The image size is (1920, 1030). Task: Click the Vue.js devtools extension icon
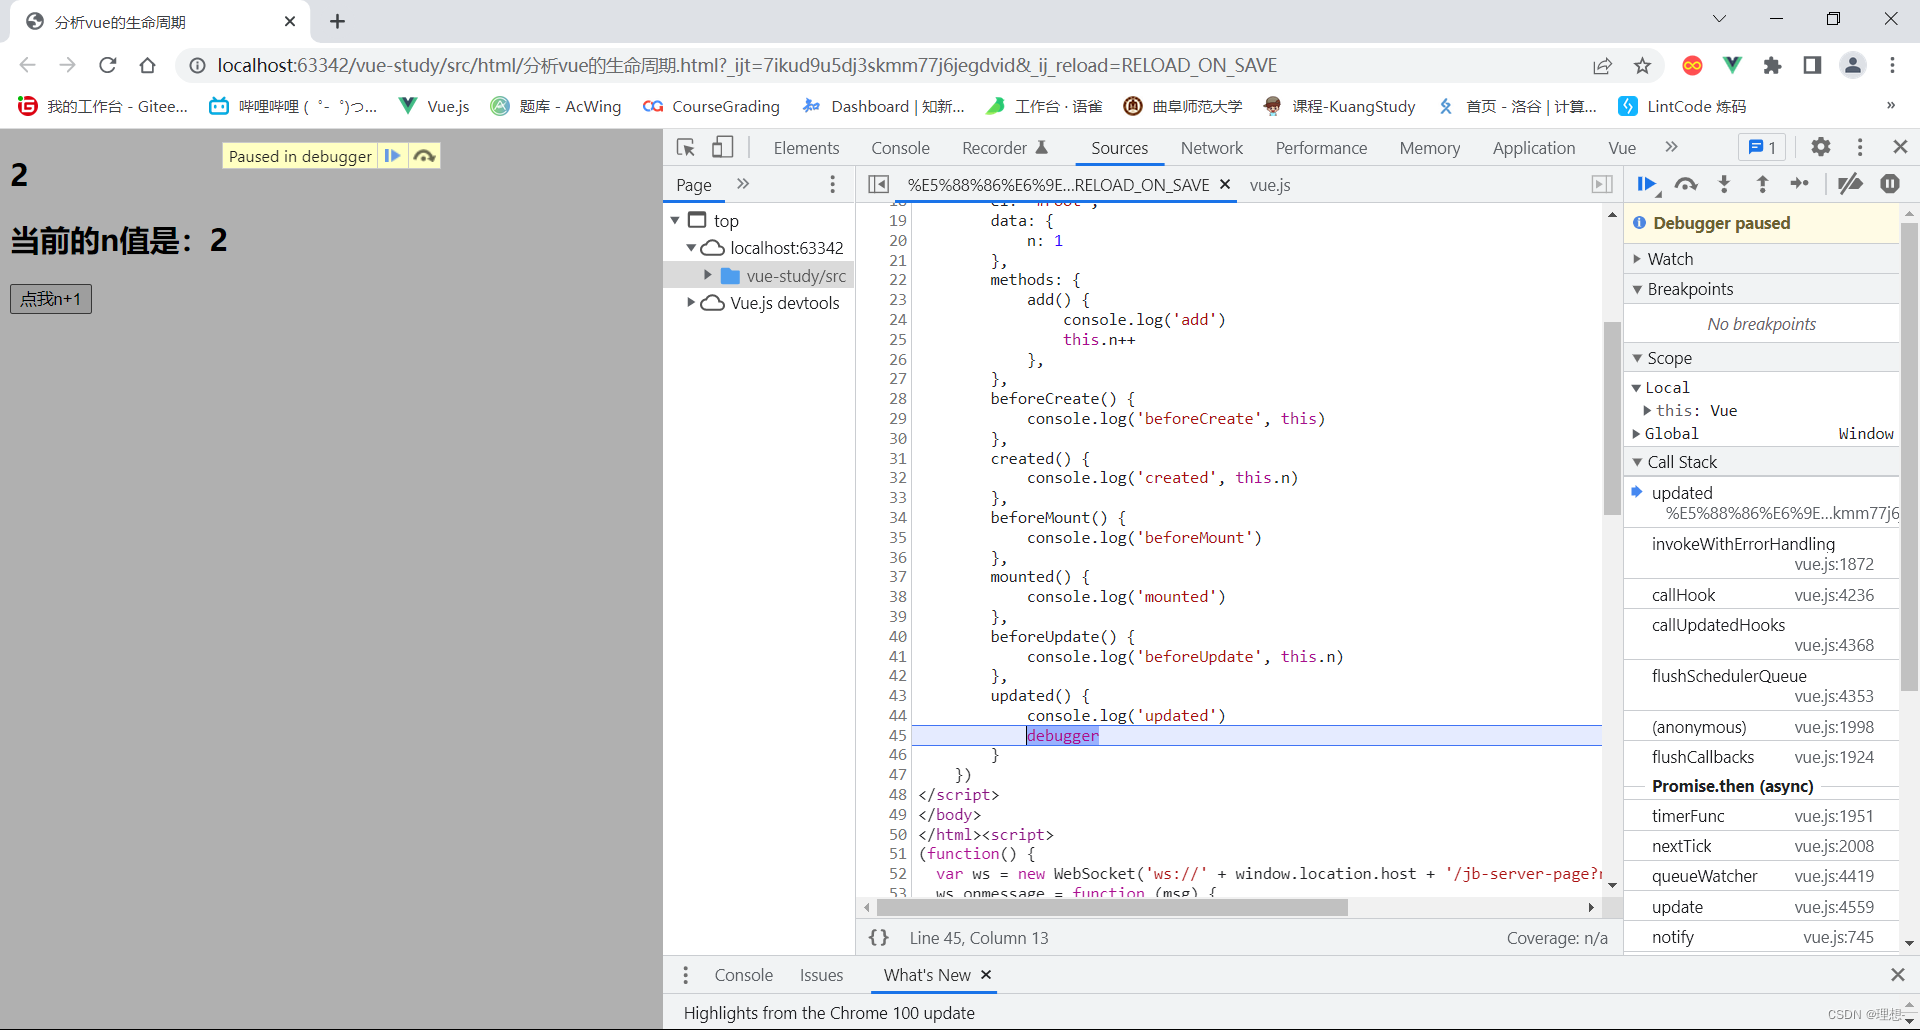tap(1732, 65)
